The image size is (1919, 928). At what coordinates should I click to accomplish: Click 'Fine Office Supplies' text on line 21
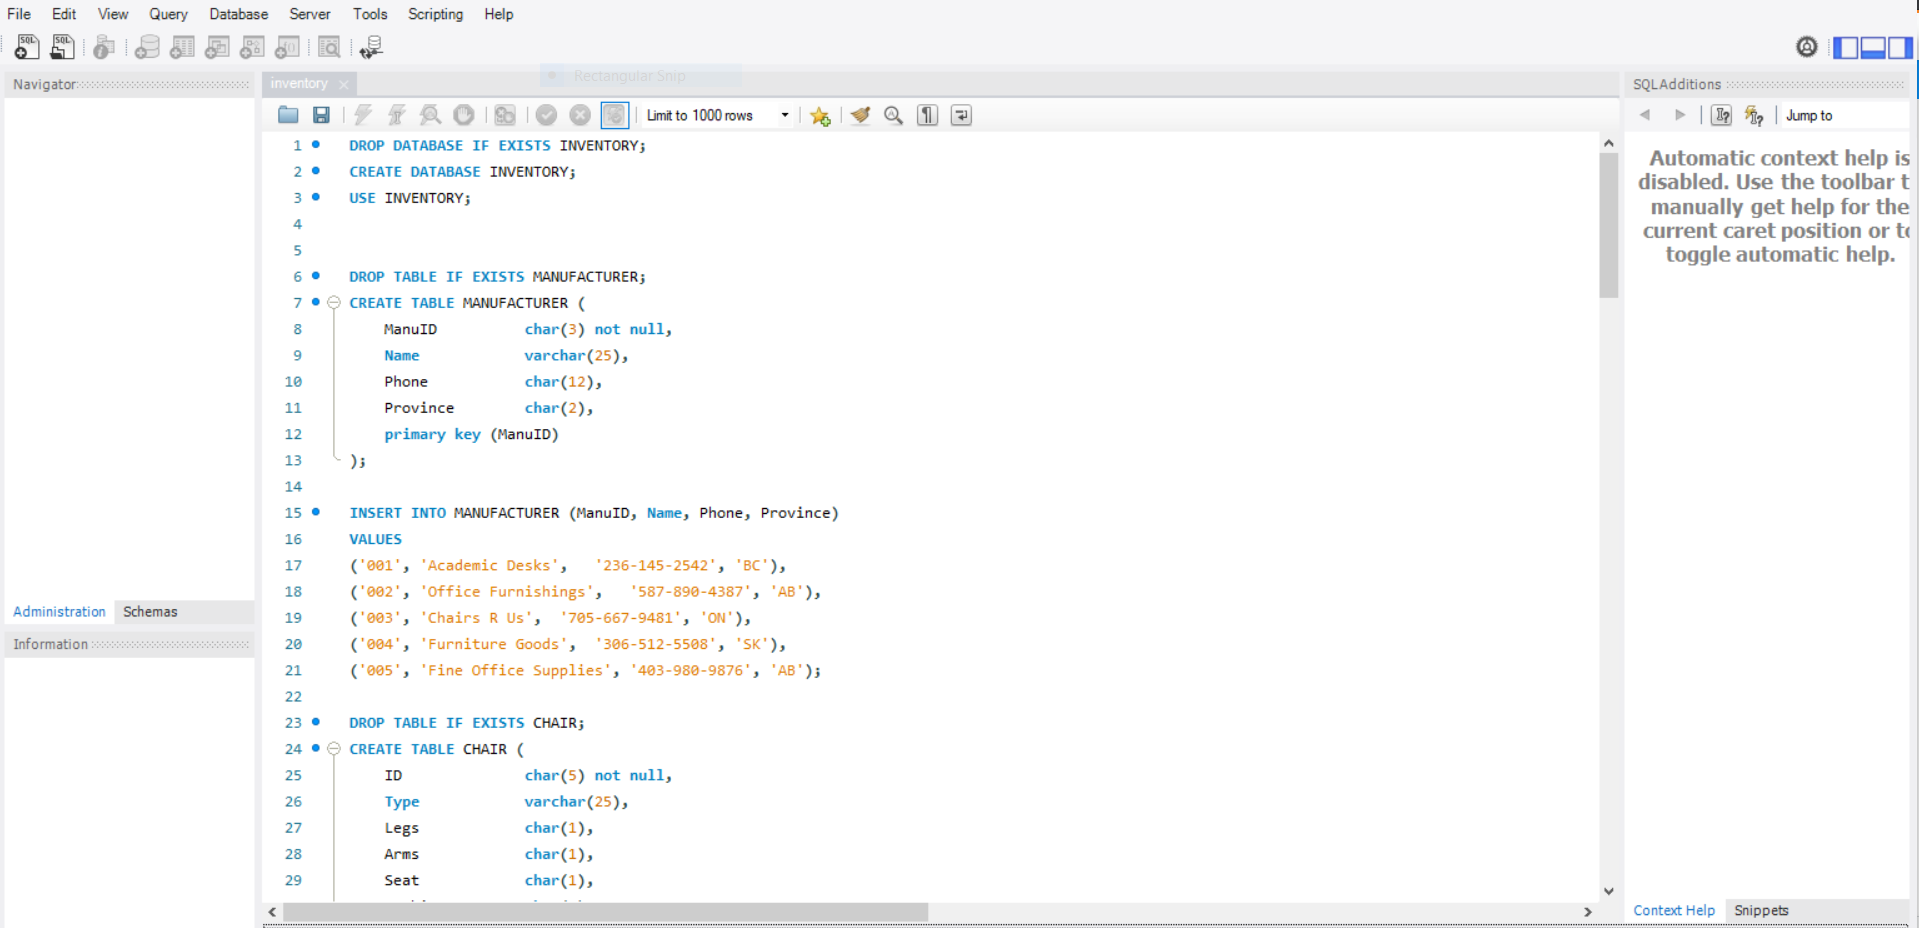point(516,671)
